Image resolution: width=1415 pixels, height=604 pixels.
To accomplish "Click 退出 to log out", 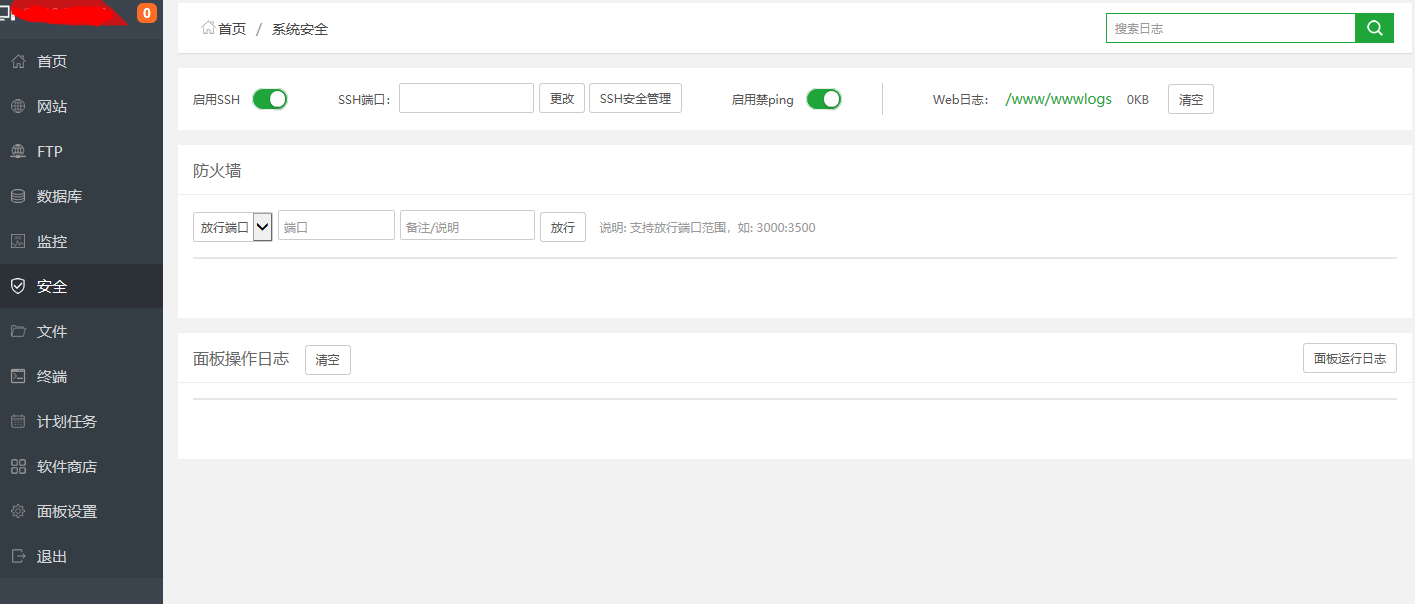I will pyautogui.click(x=81, y=557).
